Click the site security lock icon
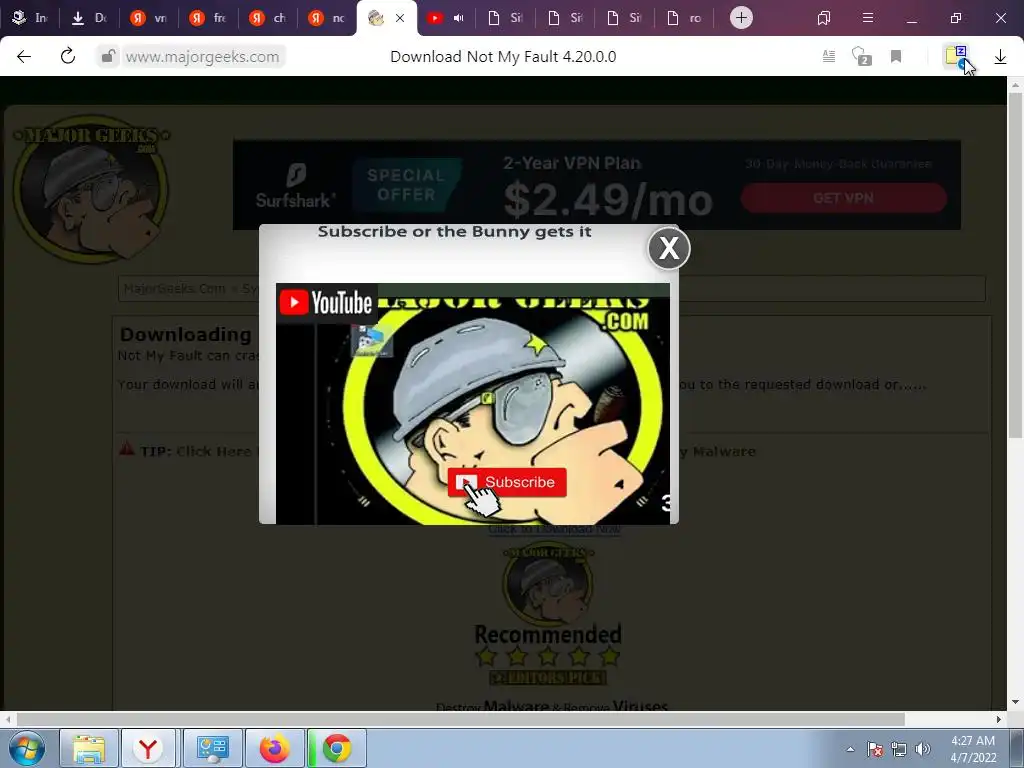Viewport: 1024px width, 768px height. [x=108, y=57]
